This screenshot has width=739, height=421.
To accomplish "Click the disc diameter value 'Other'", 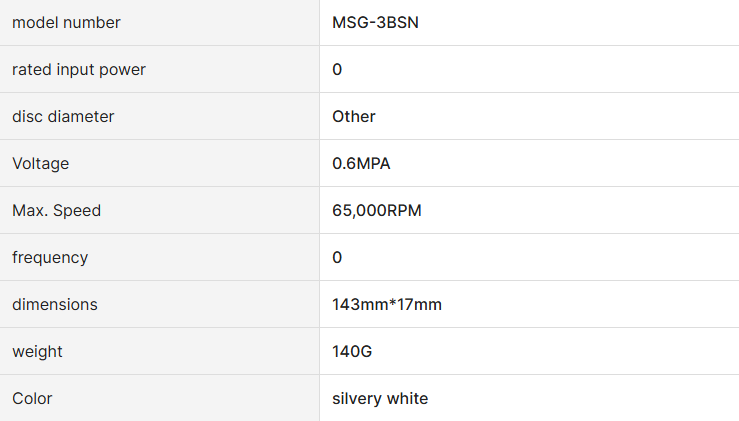I will click(x=354, y=116).
